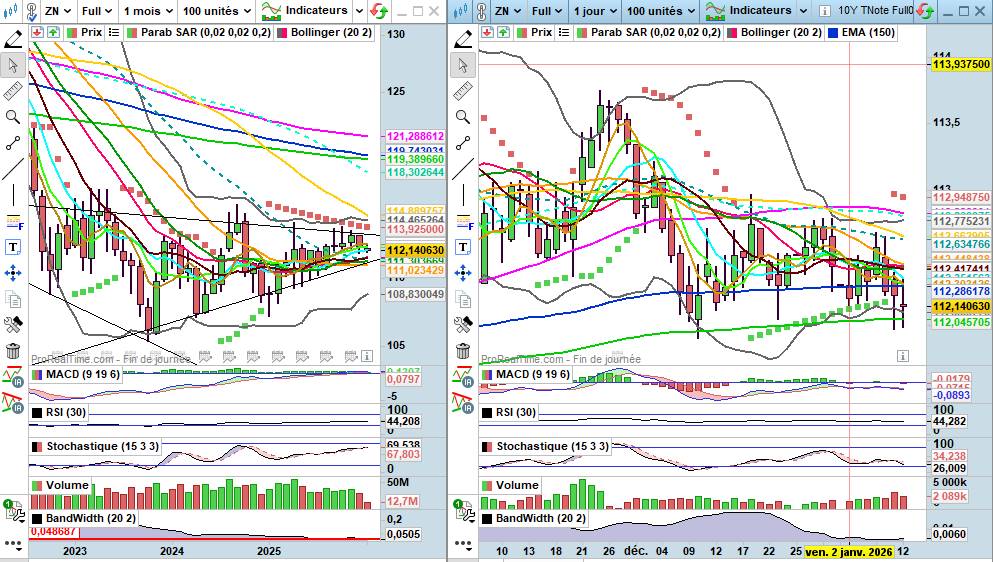Toggle the EMA (150) indicator label
Viewport: 993px width, 562px height.
click(x=866, y=32)
